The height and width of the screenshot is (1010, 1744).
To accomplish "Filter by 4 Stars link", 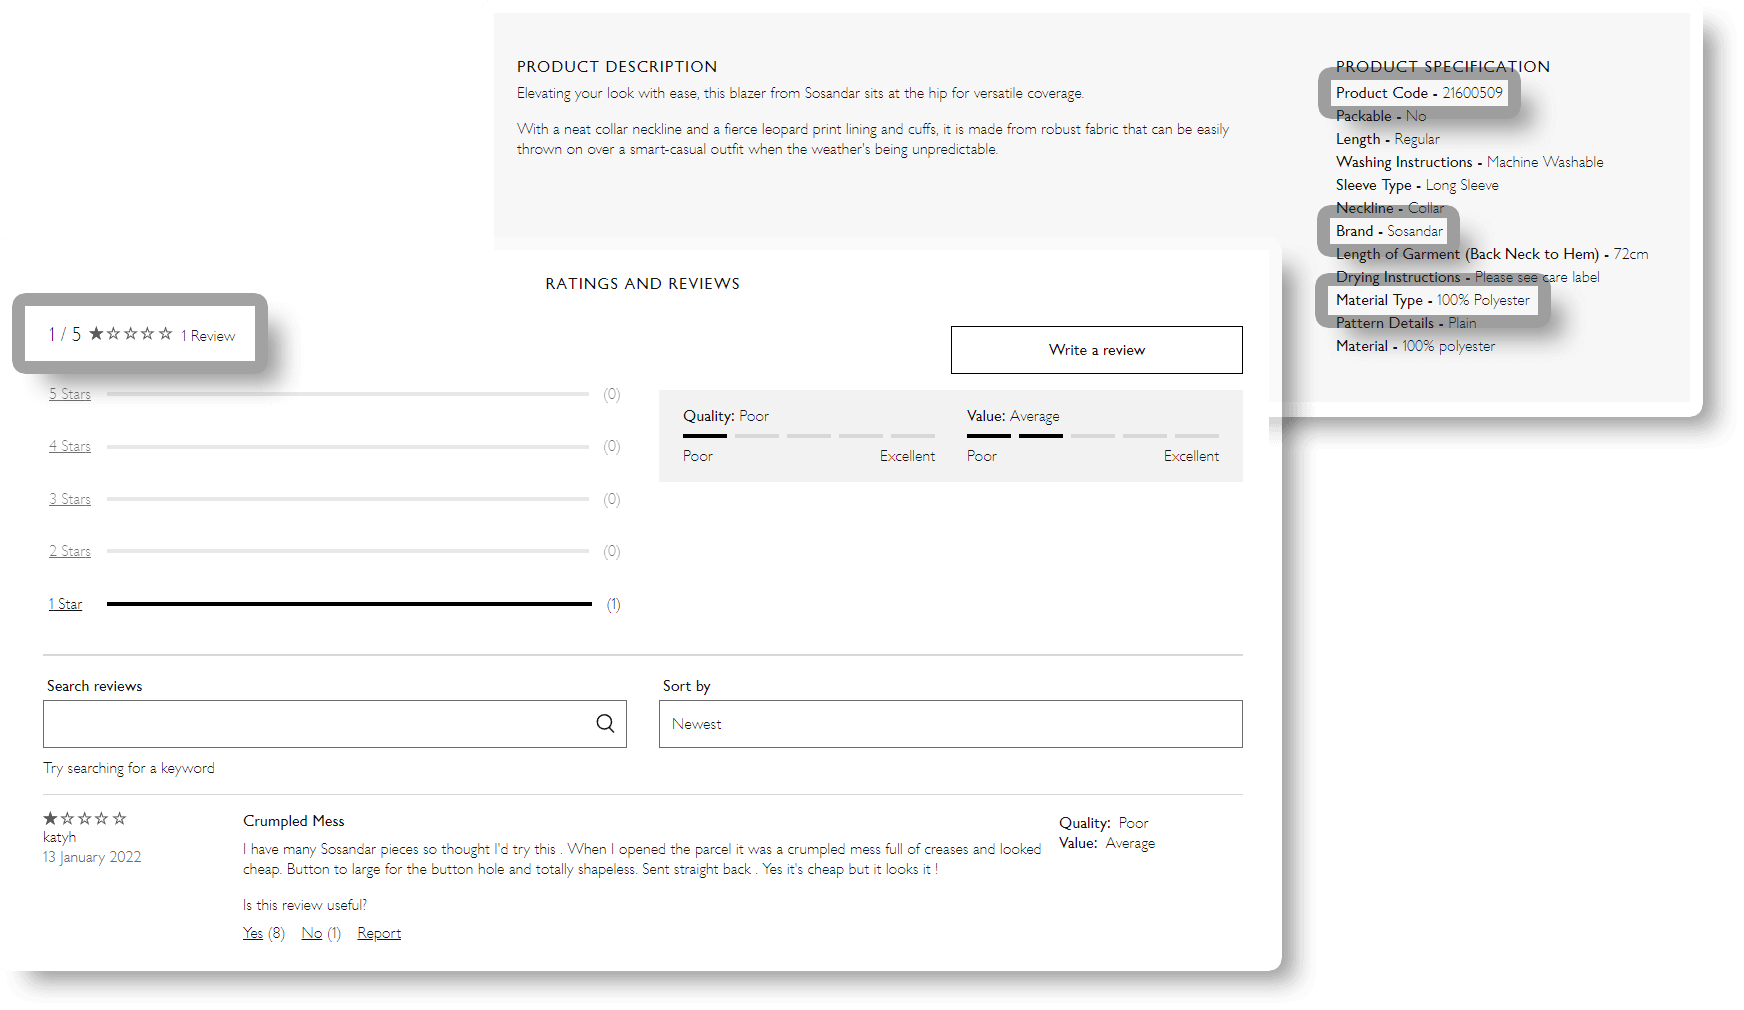I will (x=70, y=446).
